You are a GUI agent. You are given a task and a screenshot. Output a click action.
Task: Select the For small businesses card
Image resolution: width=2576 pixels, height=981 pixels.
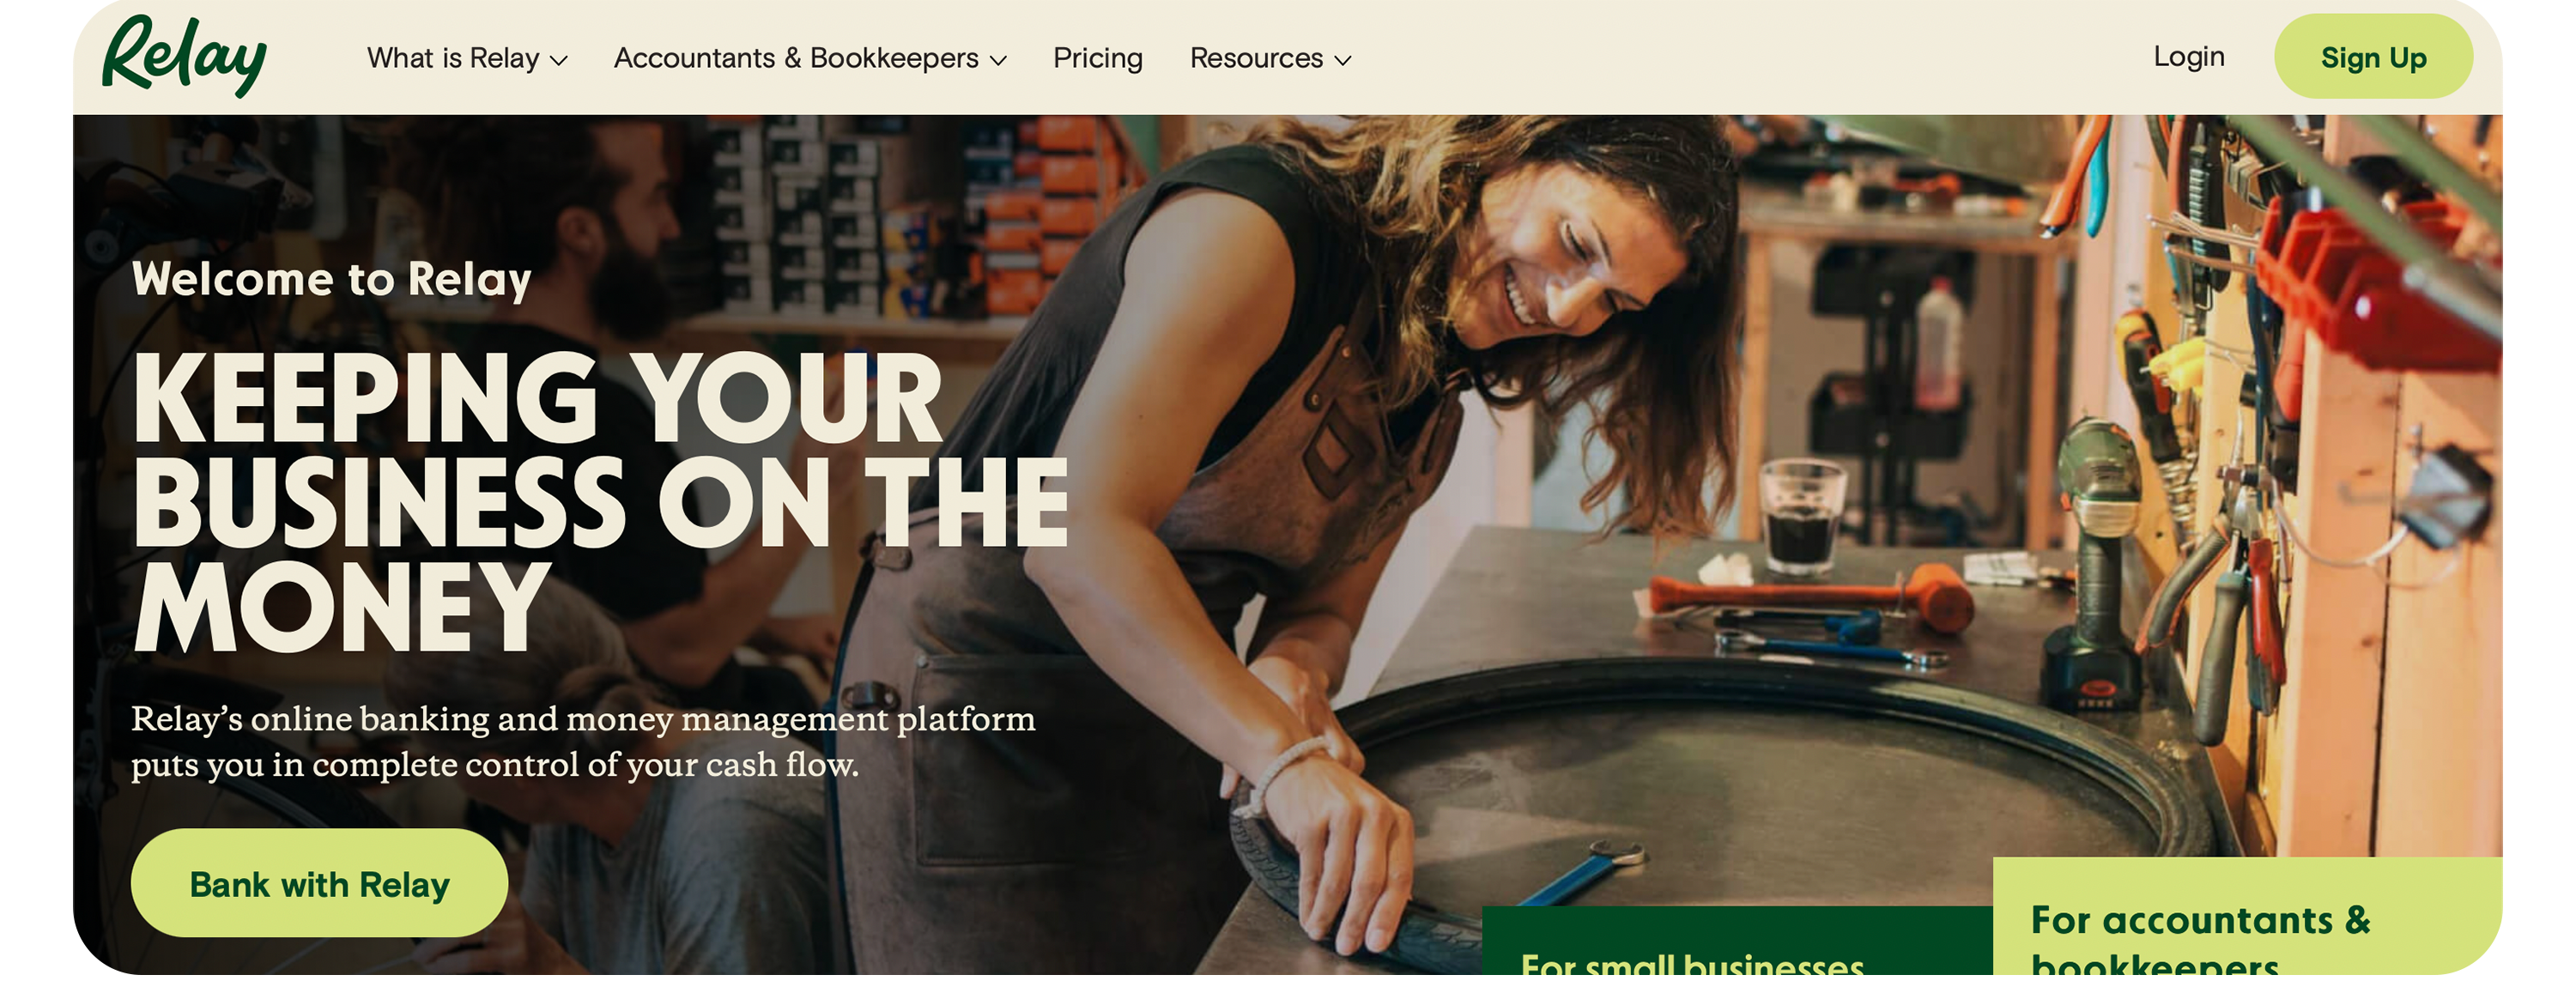point(1737,940)
